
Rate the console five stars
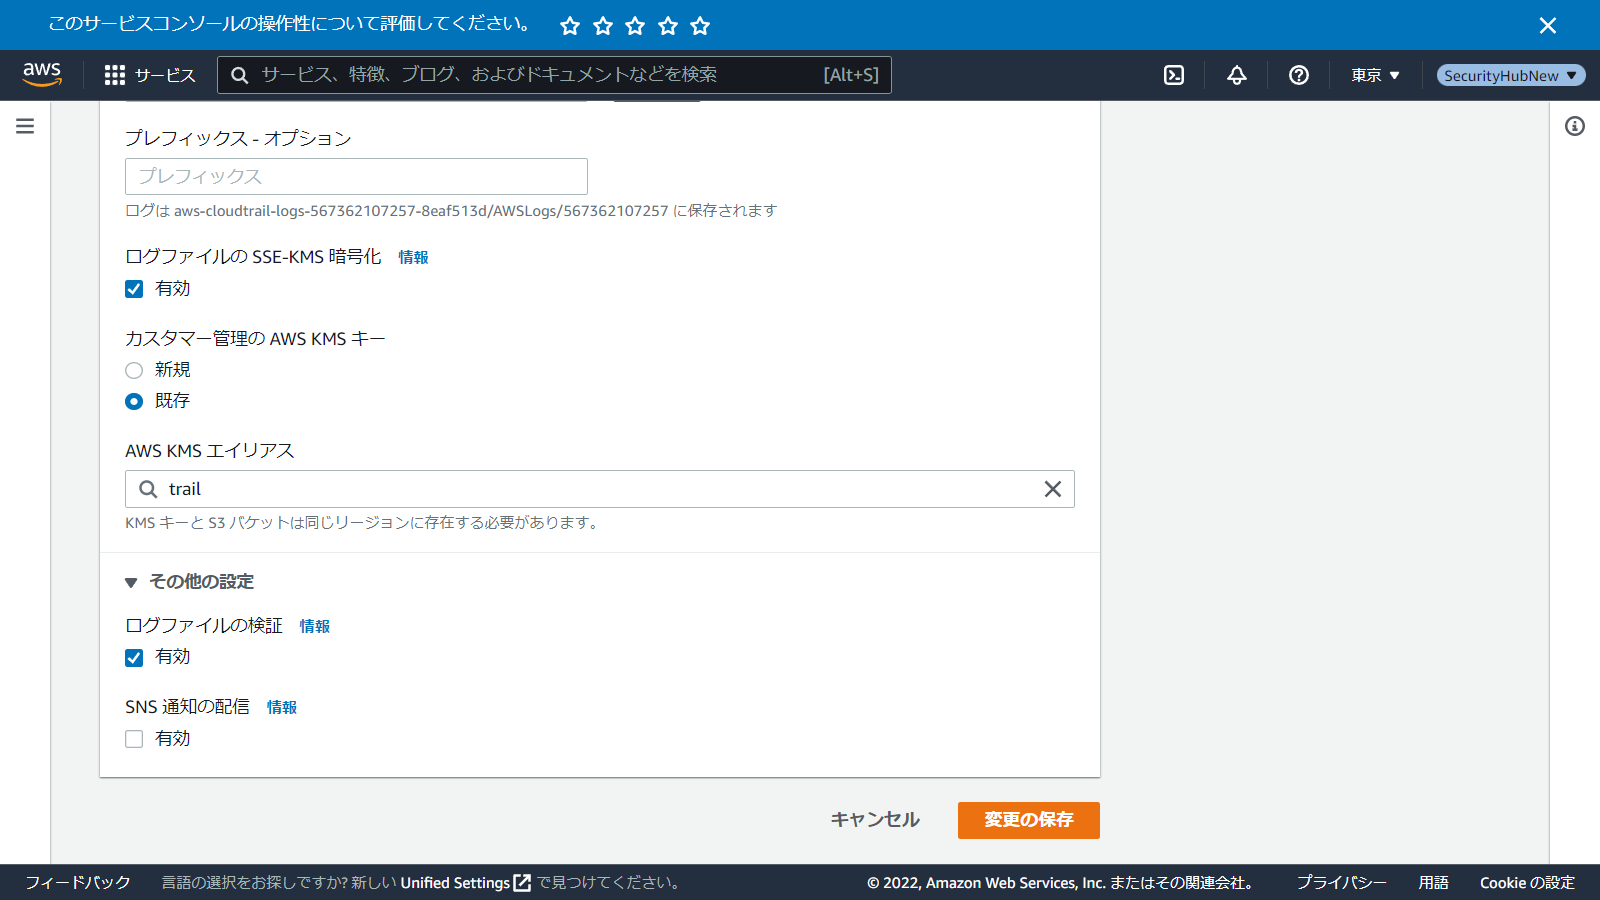coord(700,26)
